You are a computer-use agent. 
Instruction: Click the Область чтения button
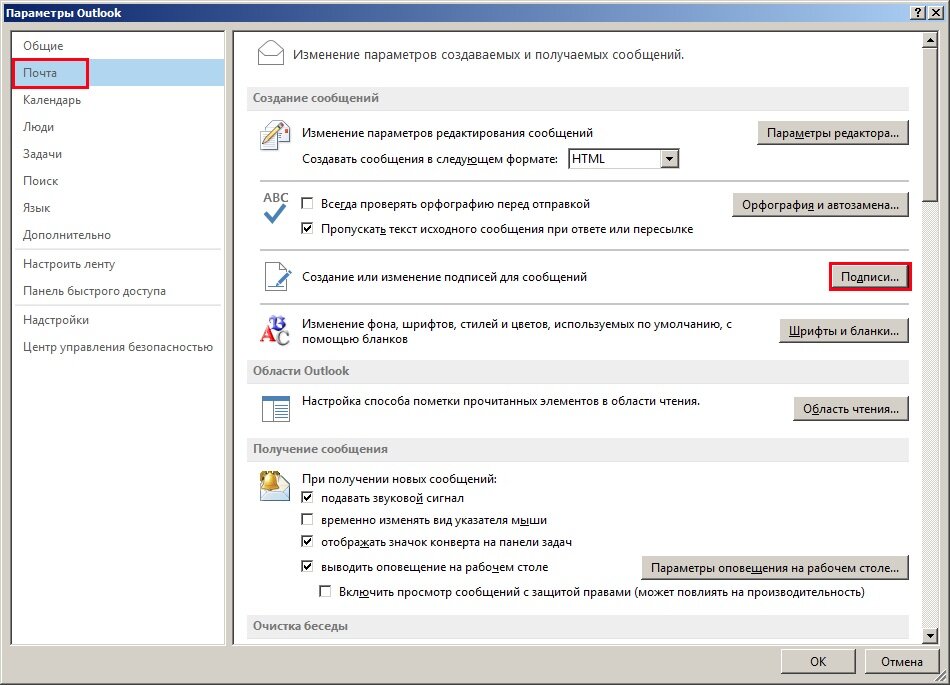click(x=851, y=409)
